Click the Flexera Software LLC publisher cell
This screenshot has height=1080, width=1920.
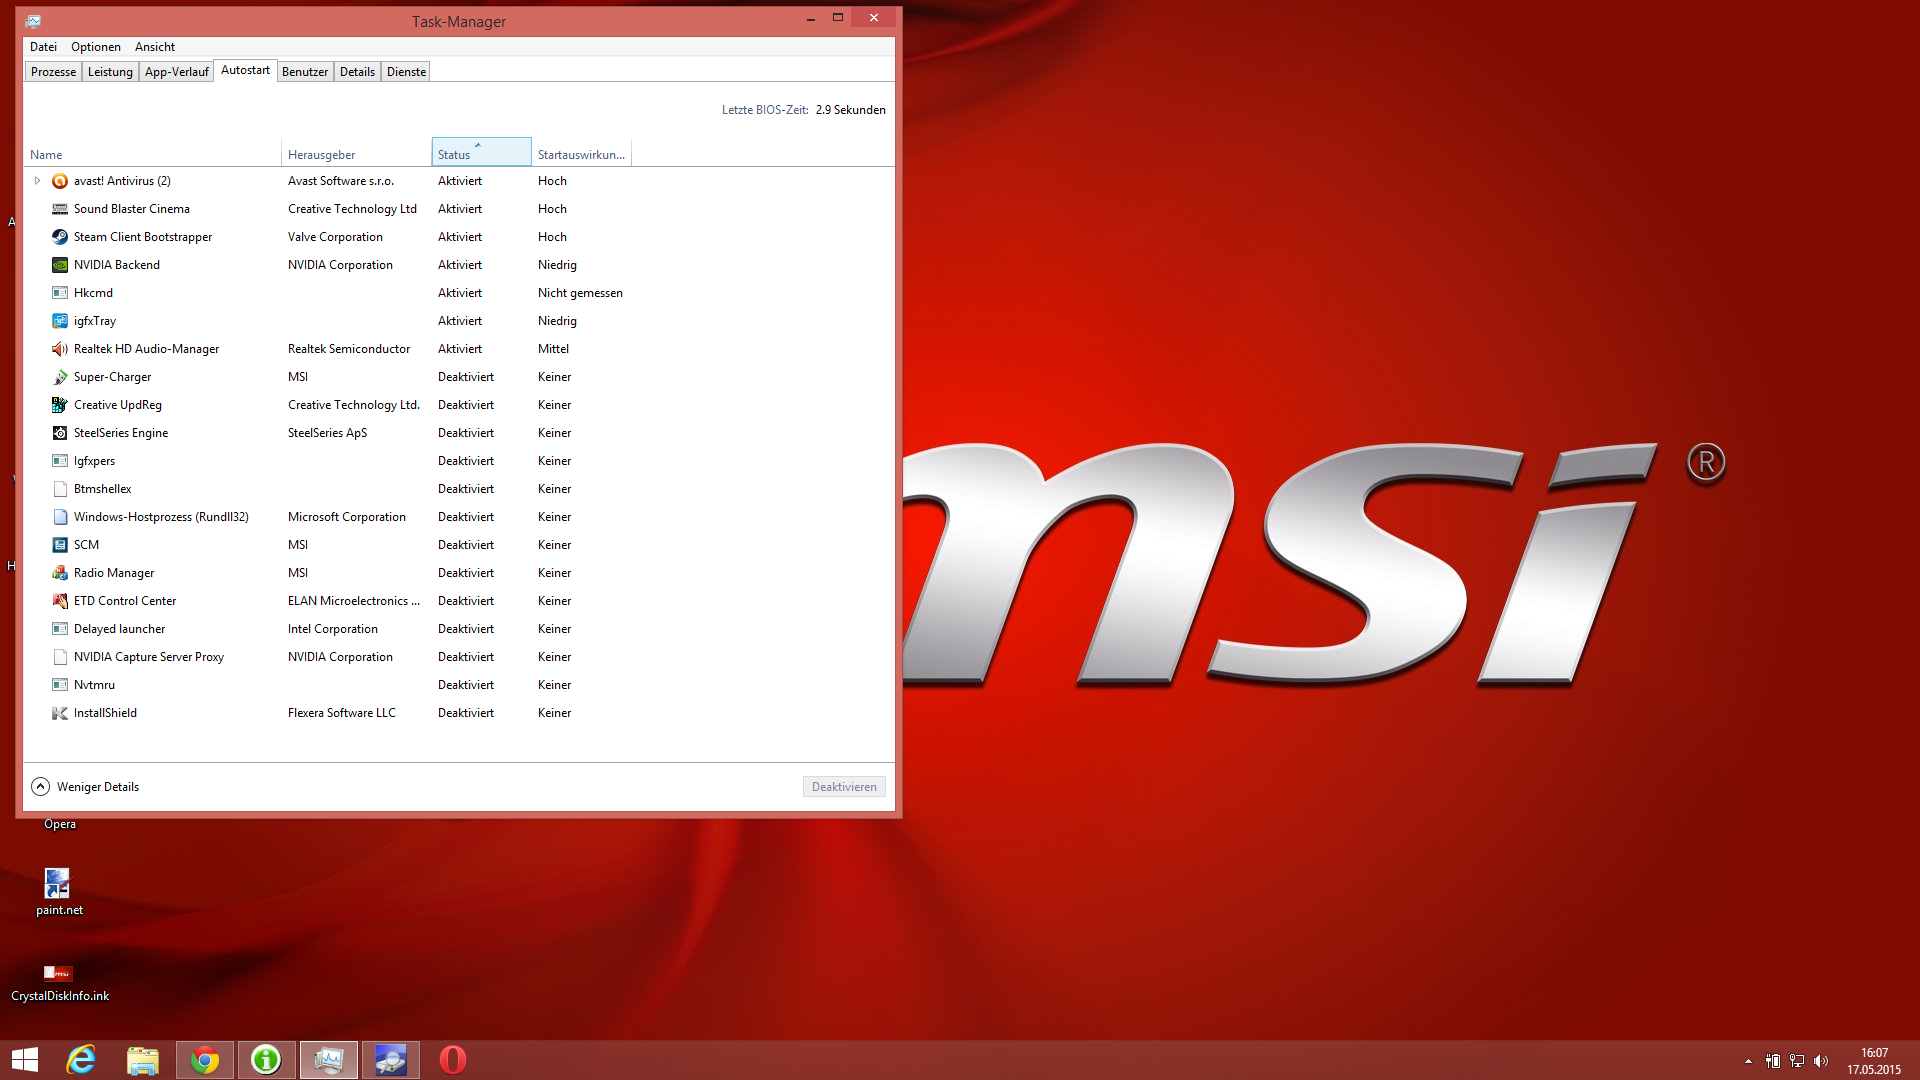pyautogui.click(x=342, y=713)
